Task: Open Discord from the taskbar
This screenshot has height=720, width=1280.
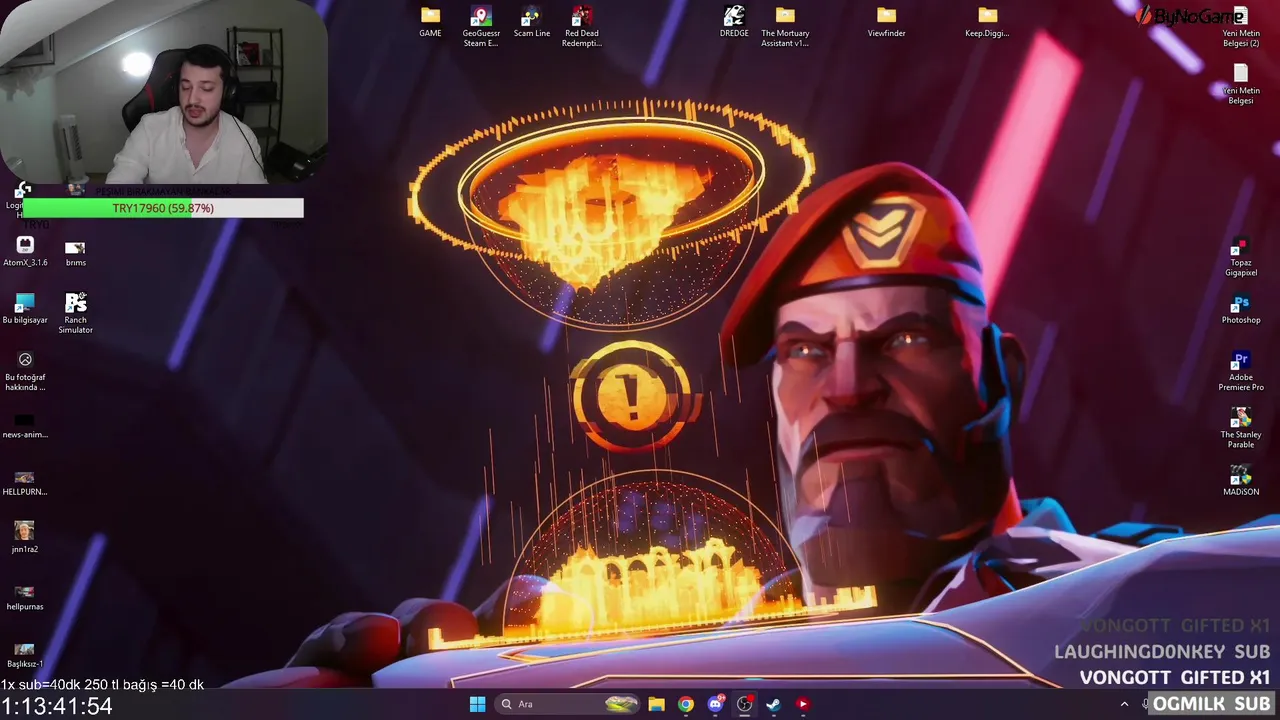Action: 715,704
